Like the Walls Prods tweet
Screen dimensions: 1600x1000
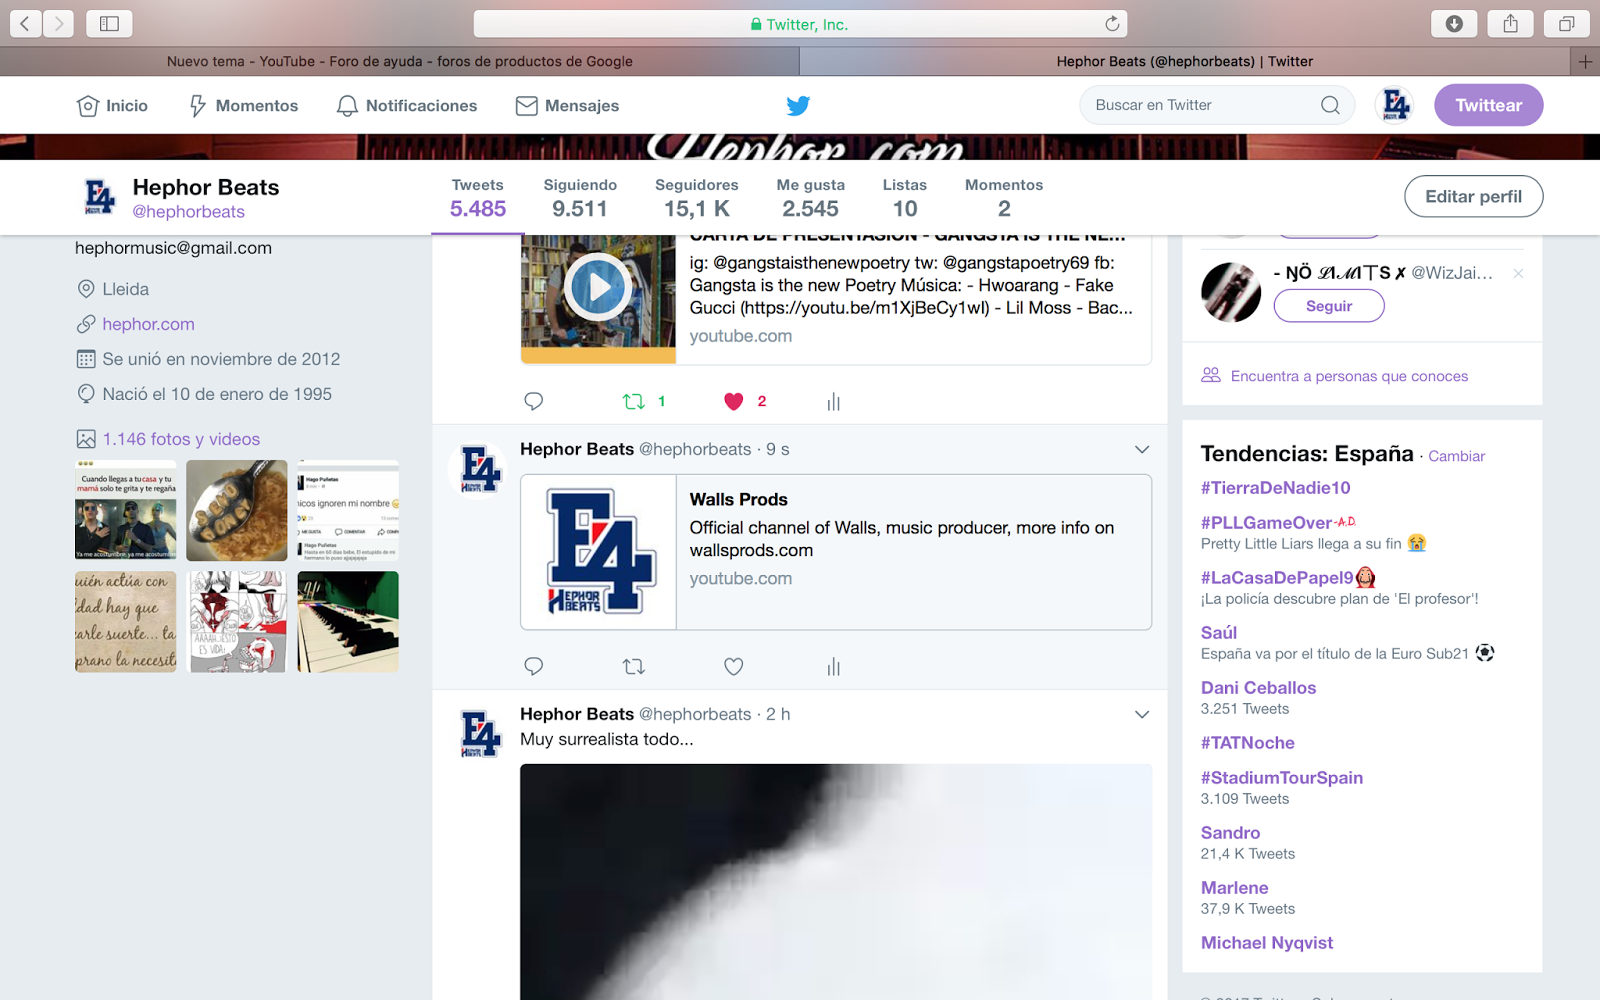pyautogui.click(x=734, y=667)
